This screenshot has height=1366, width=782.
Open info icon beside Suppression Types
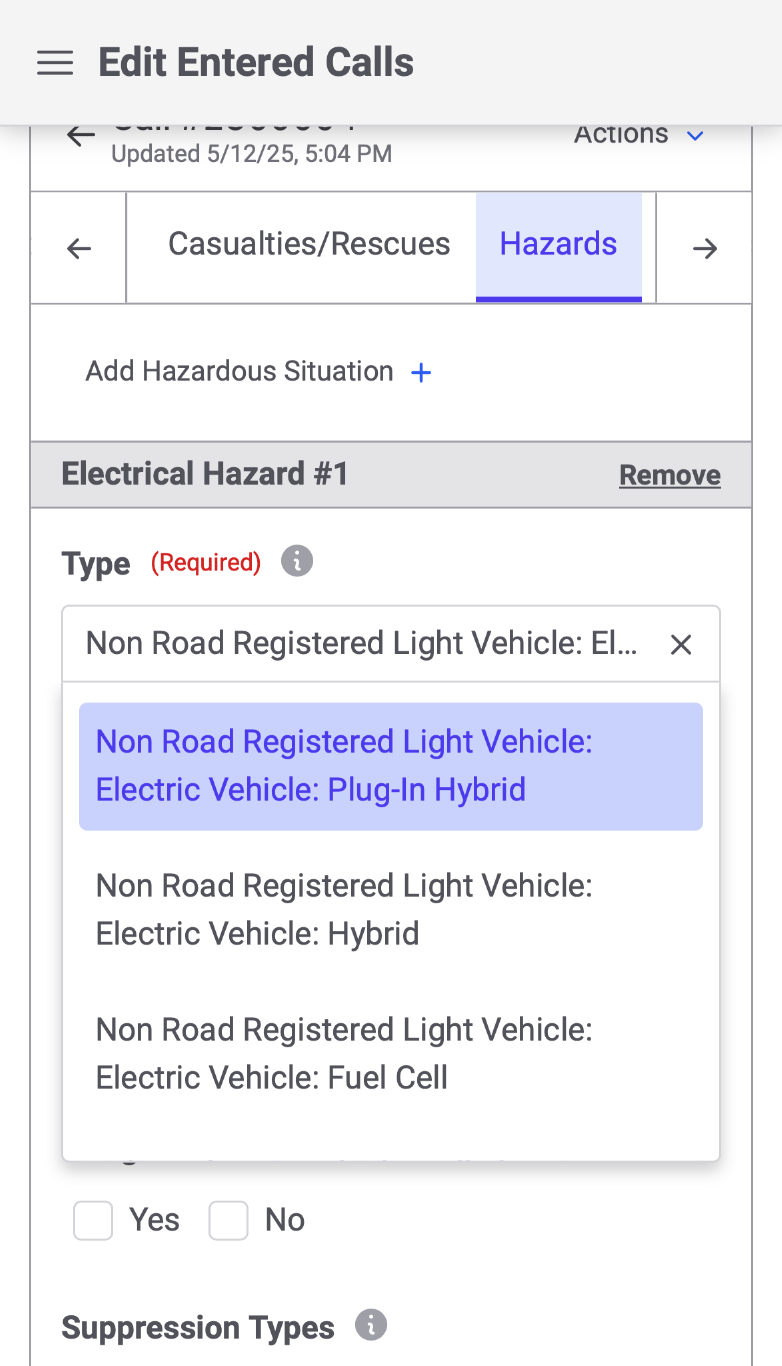(x=371, y=1326)
